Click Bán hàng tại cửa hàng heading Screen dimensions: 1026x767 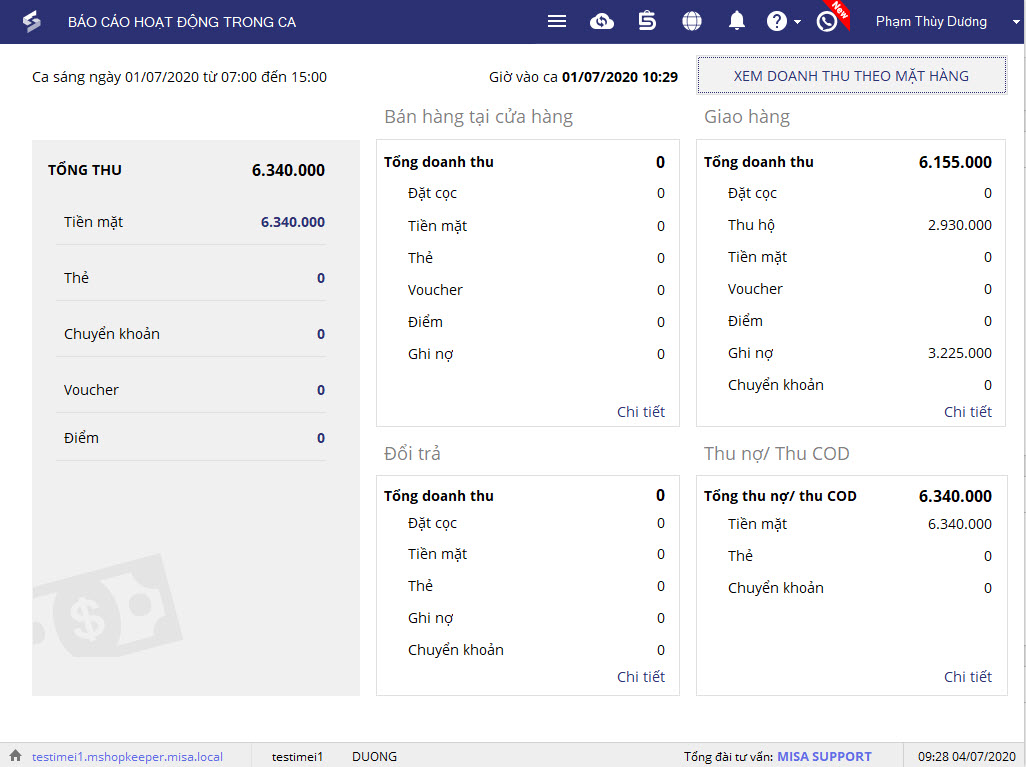478,116
